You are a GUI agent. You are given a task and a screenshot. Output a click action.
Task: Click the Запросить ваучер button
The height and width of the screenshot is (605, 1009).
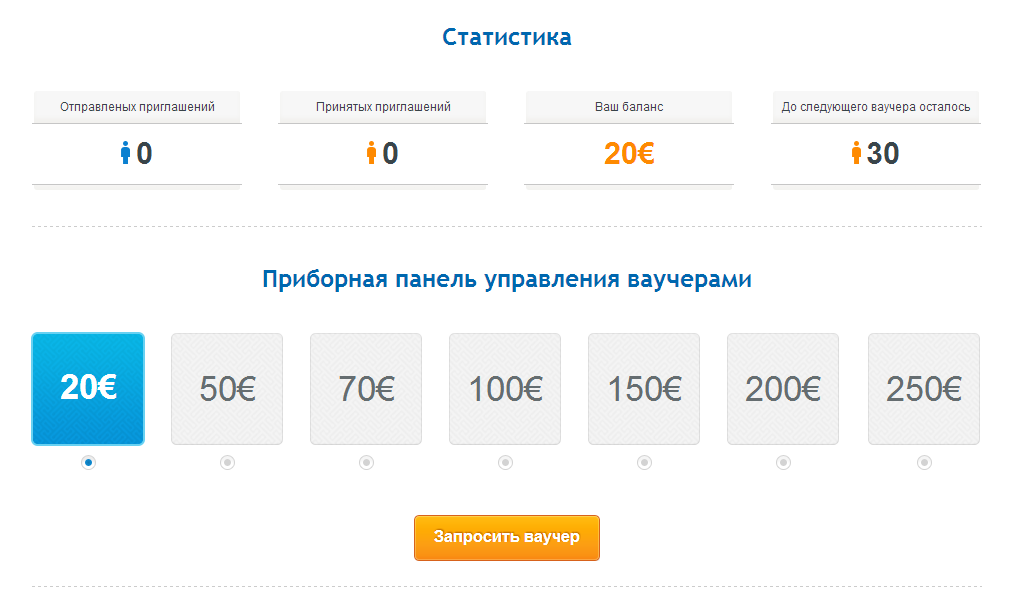507,538
